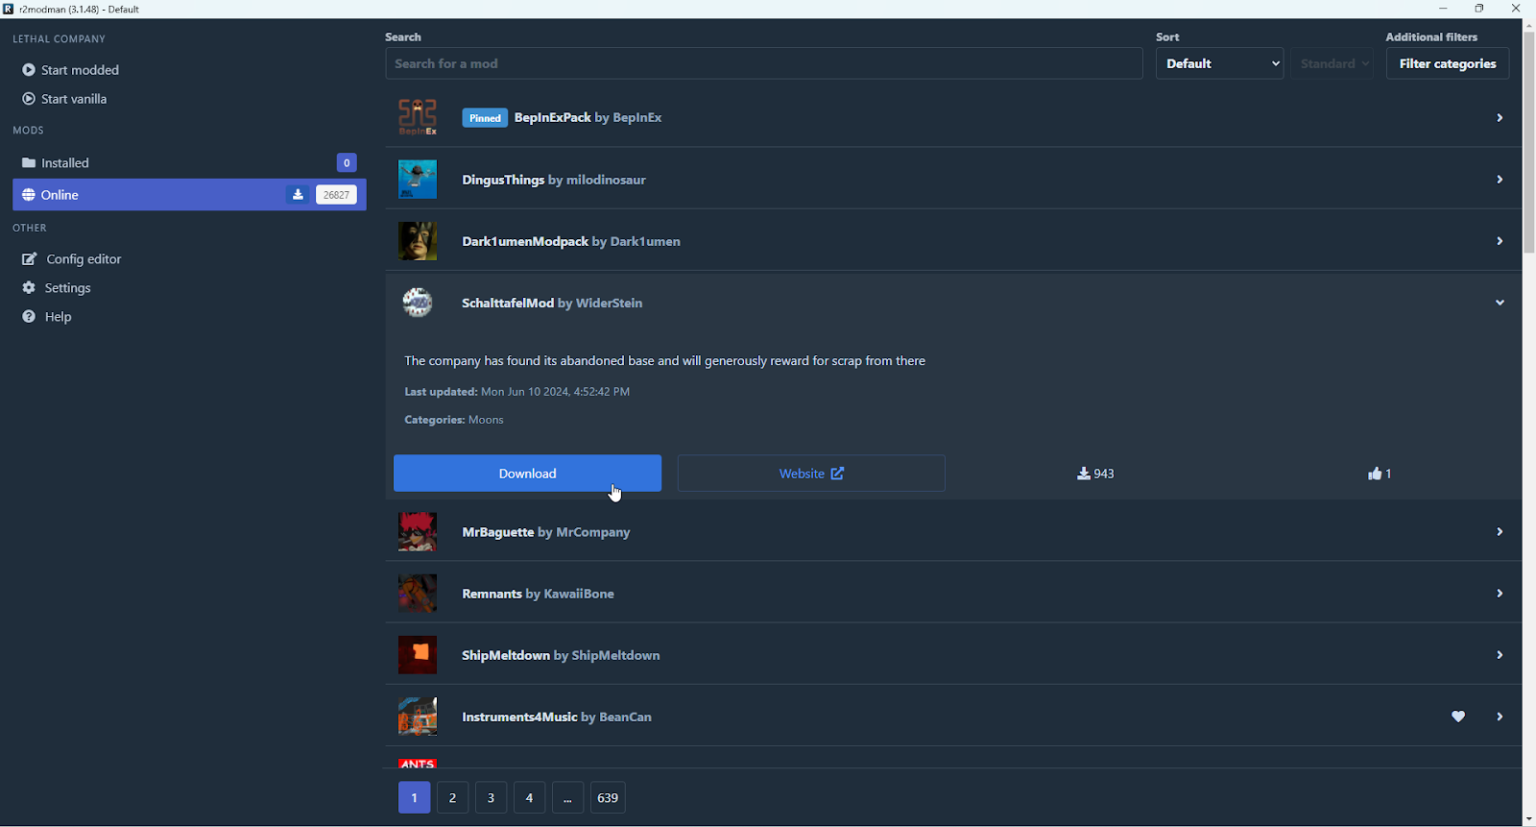The image size is (1536, 827).
Task: Click the 26827 online mods count badge
Action: 336,195
